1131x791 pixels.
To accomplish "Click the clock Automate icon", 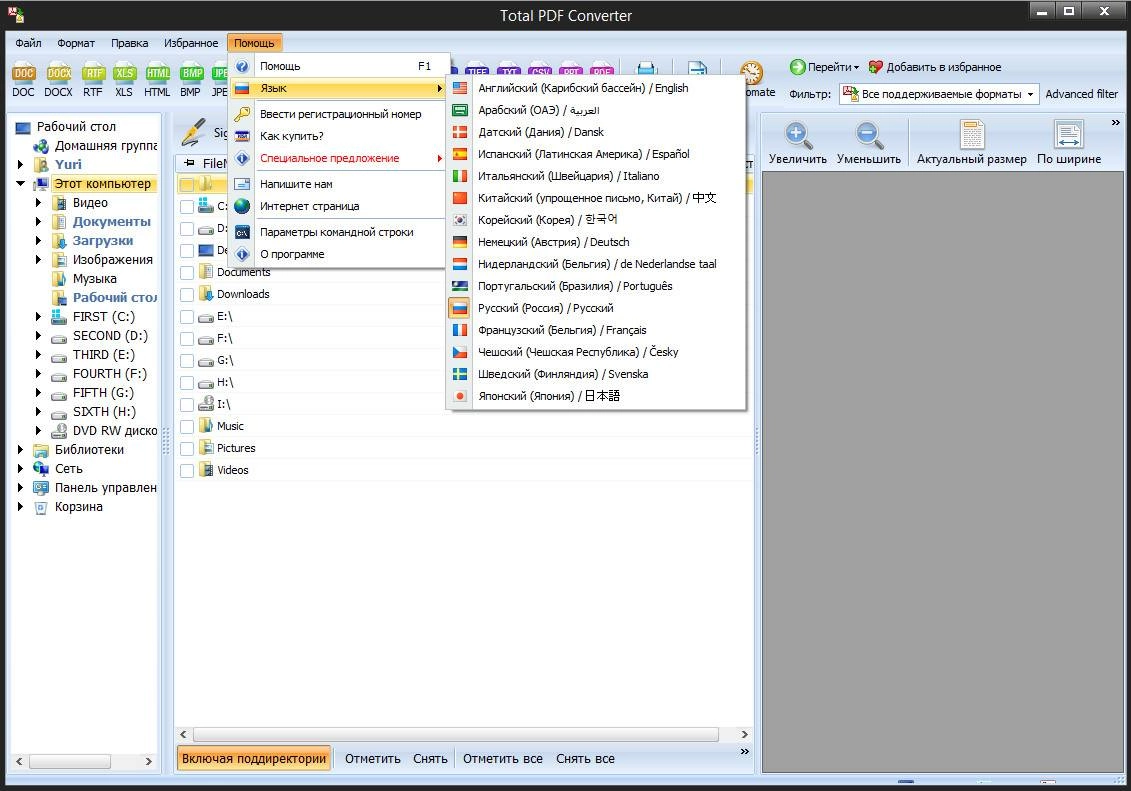I will tap(751, 73).
